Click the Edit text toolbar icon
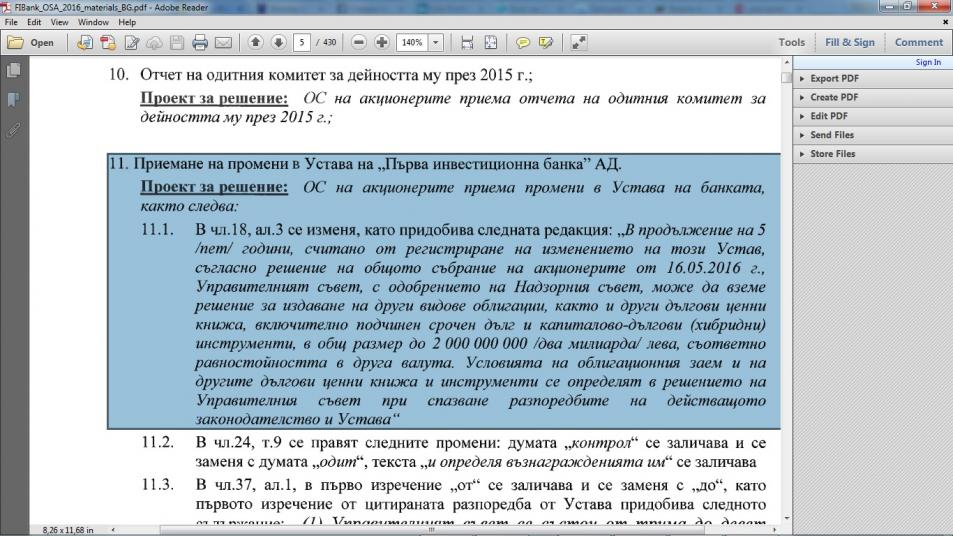 131,43
